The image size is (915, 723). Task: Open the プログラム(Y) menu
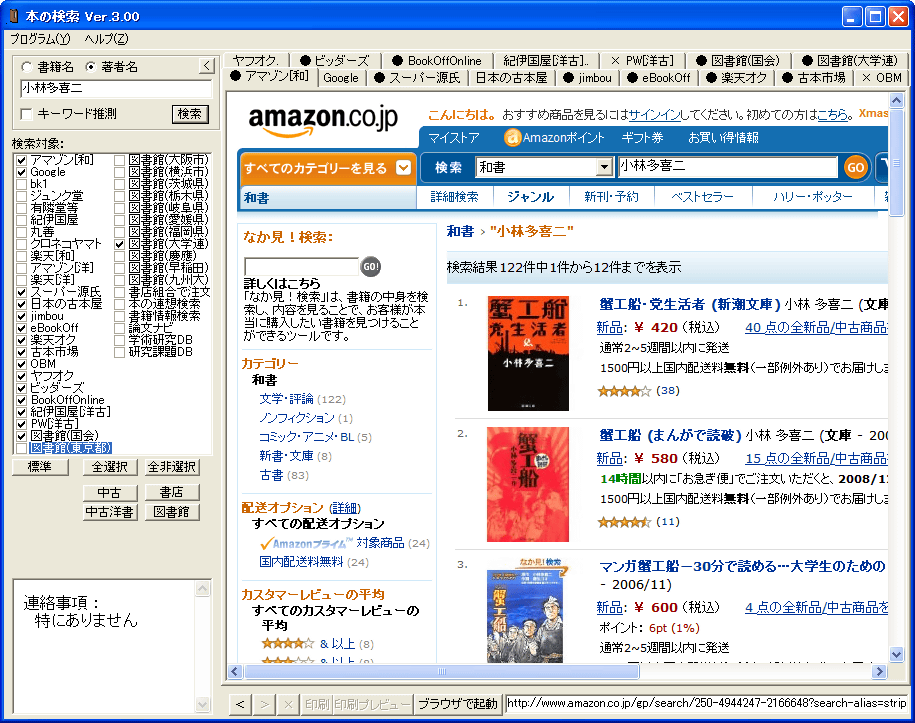(40, 39)
